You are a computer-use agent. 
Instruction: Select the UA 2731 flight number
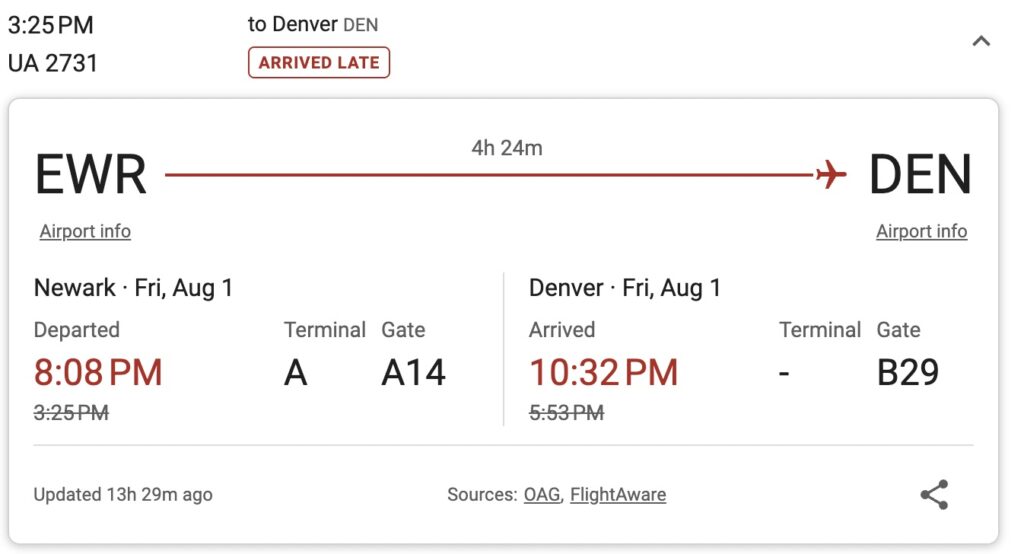click(53, 63)
